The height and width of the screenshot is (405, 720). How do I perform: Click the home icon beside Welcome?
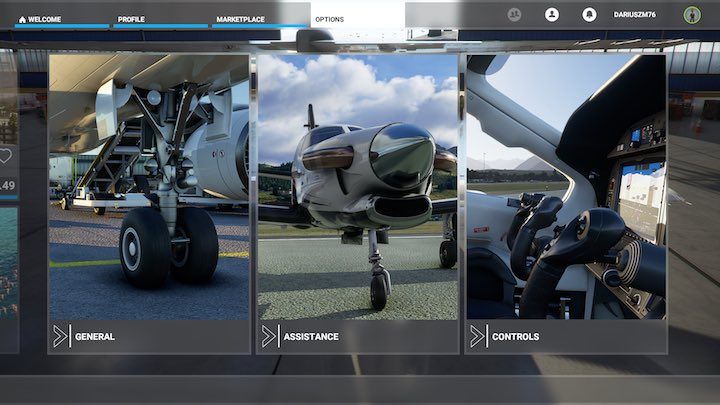tap(21, 19)
